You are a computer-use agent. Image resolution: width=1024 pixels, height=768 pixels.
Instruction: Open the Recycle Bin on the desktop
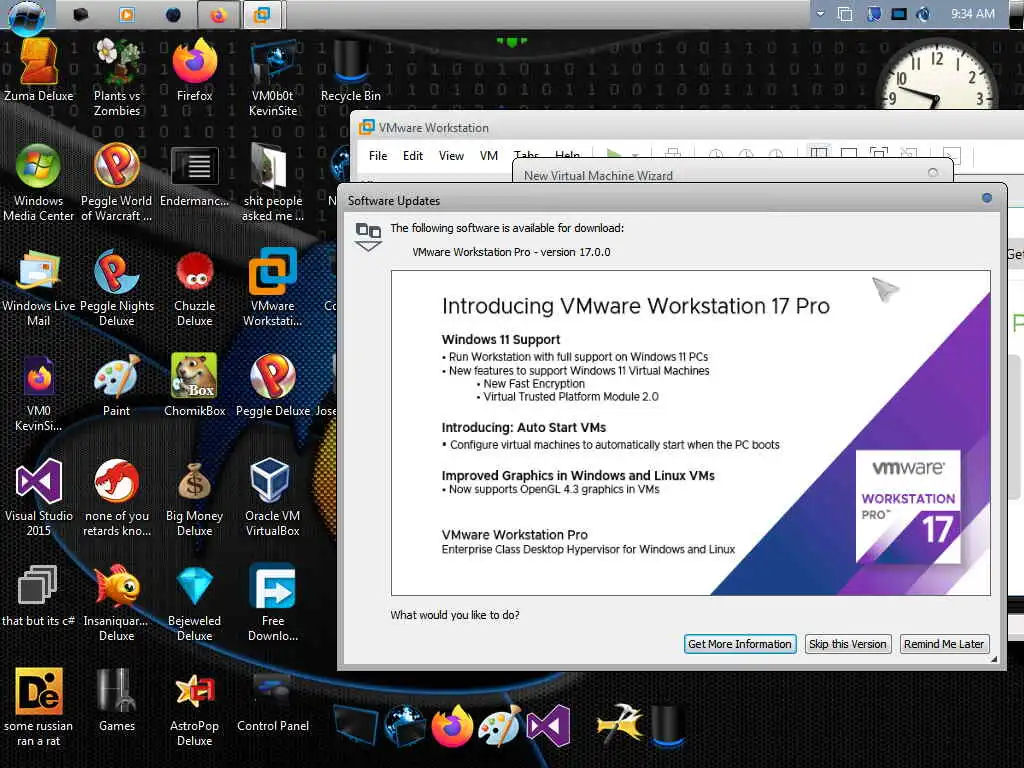[351, 69]
